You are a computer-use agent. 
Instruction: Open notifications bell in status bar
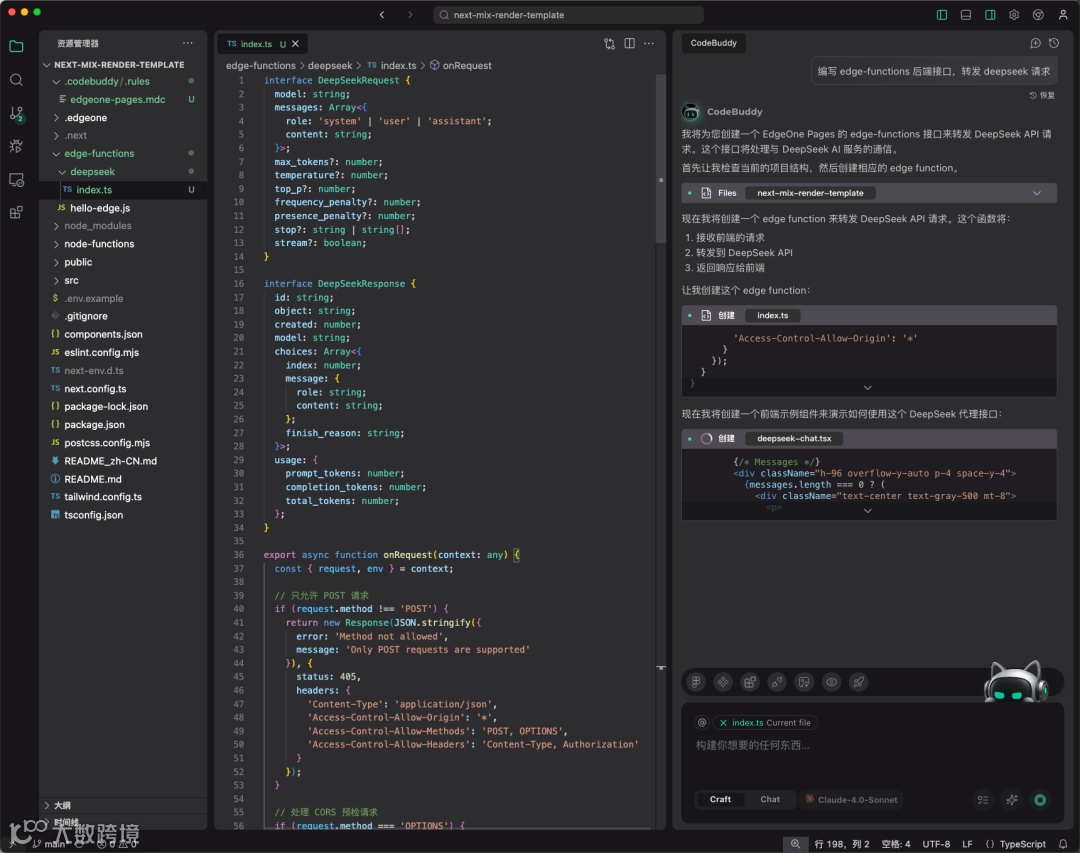(1063, 844)
